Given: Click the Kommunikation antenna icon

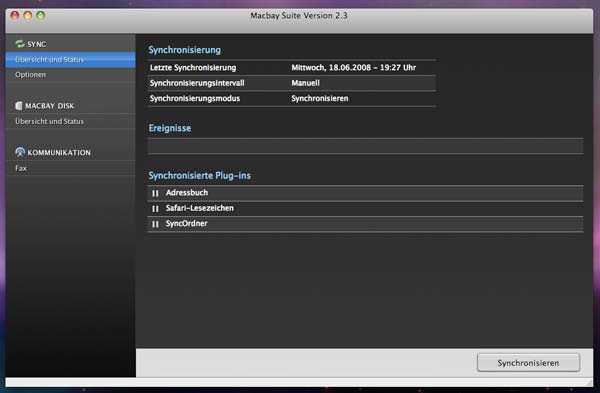Looking at the screenshot, I should tap(20, 152).
